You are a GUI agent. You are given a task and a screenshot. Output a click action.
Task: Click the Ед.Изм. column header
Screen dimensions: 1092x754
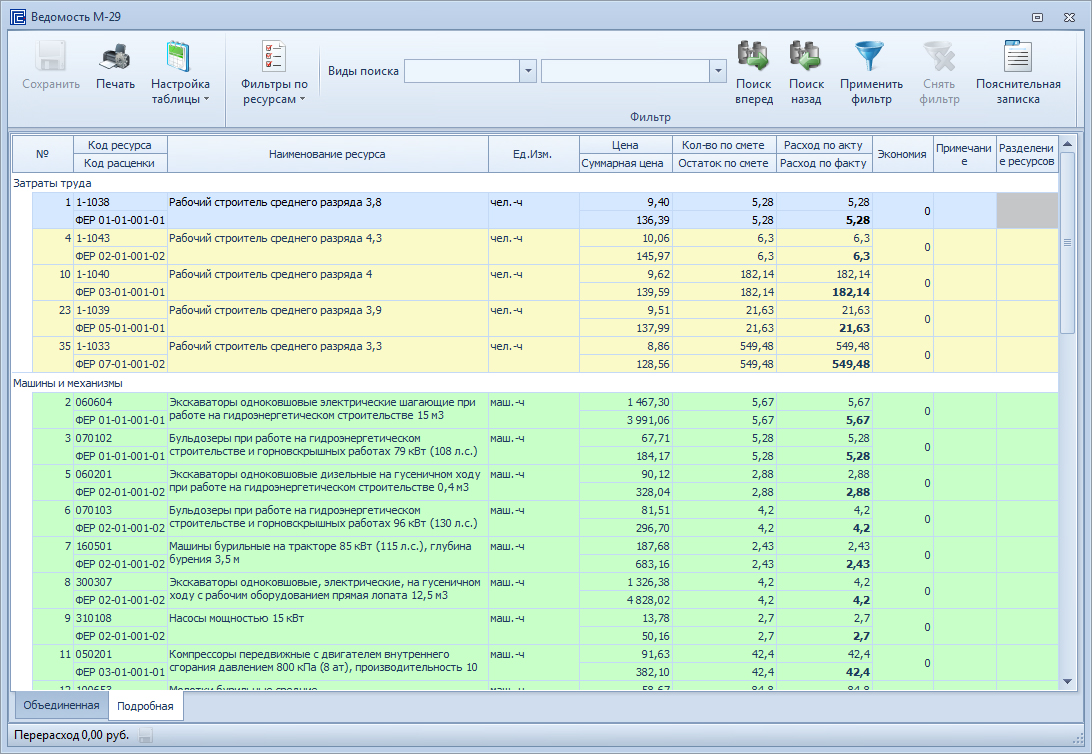[x=533, y=154]
